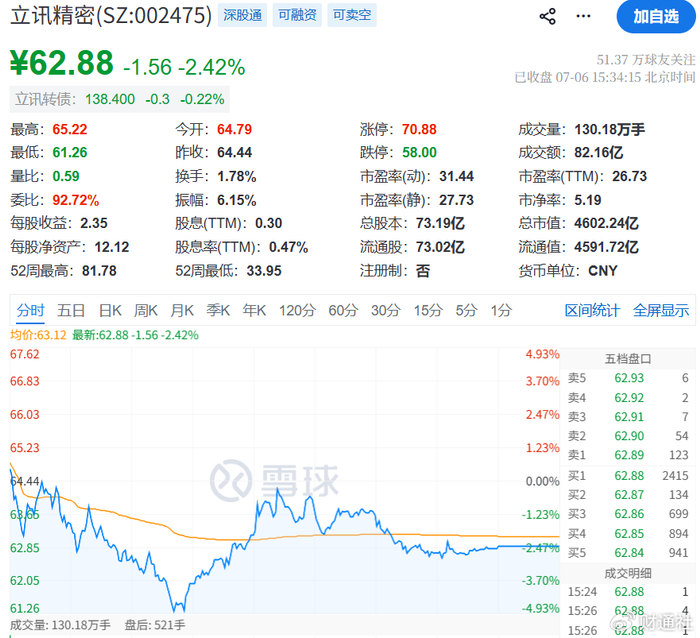Click the 买1 row with volume 2415
Viewport: 700px width, 638px height.
628,475
